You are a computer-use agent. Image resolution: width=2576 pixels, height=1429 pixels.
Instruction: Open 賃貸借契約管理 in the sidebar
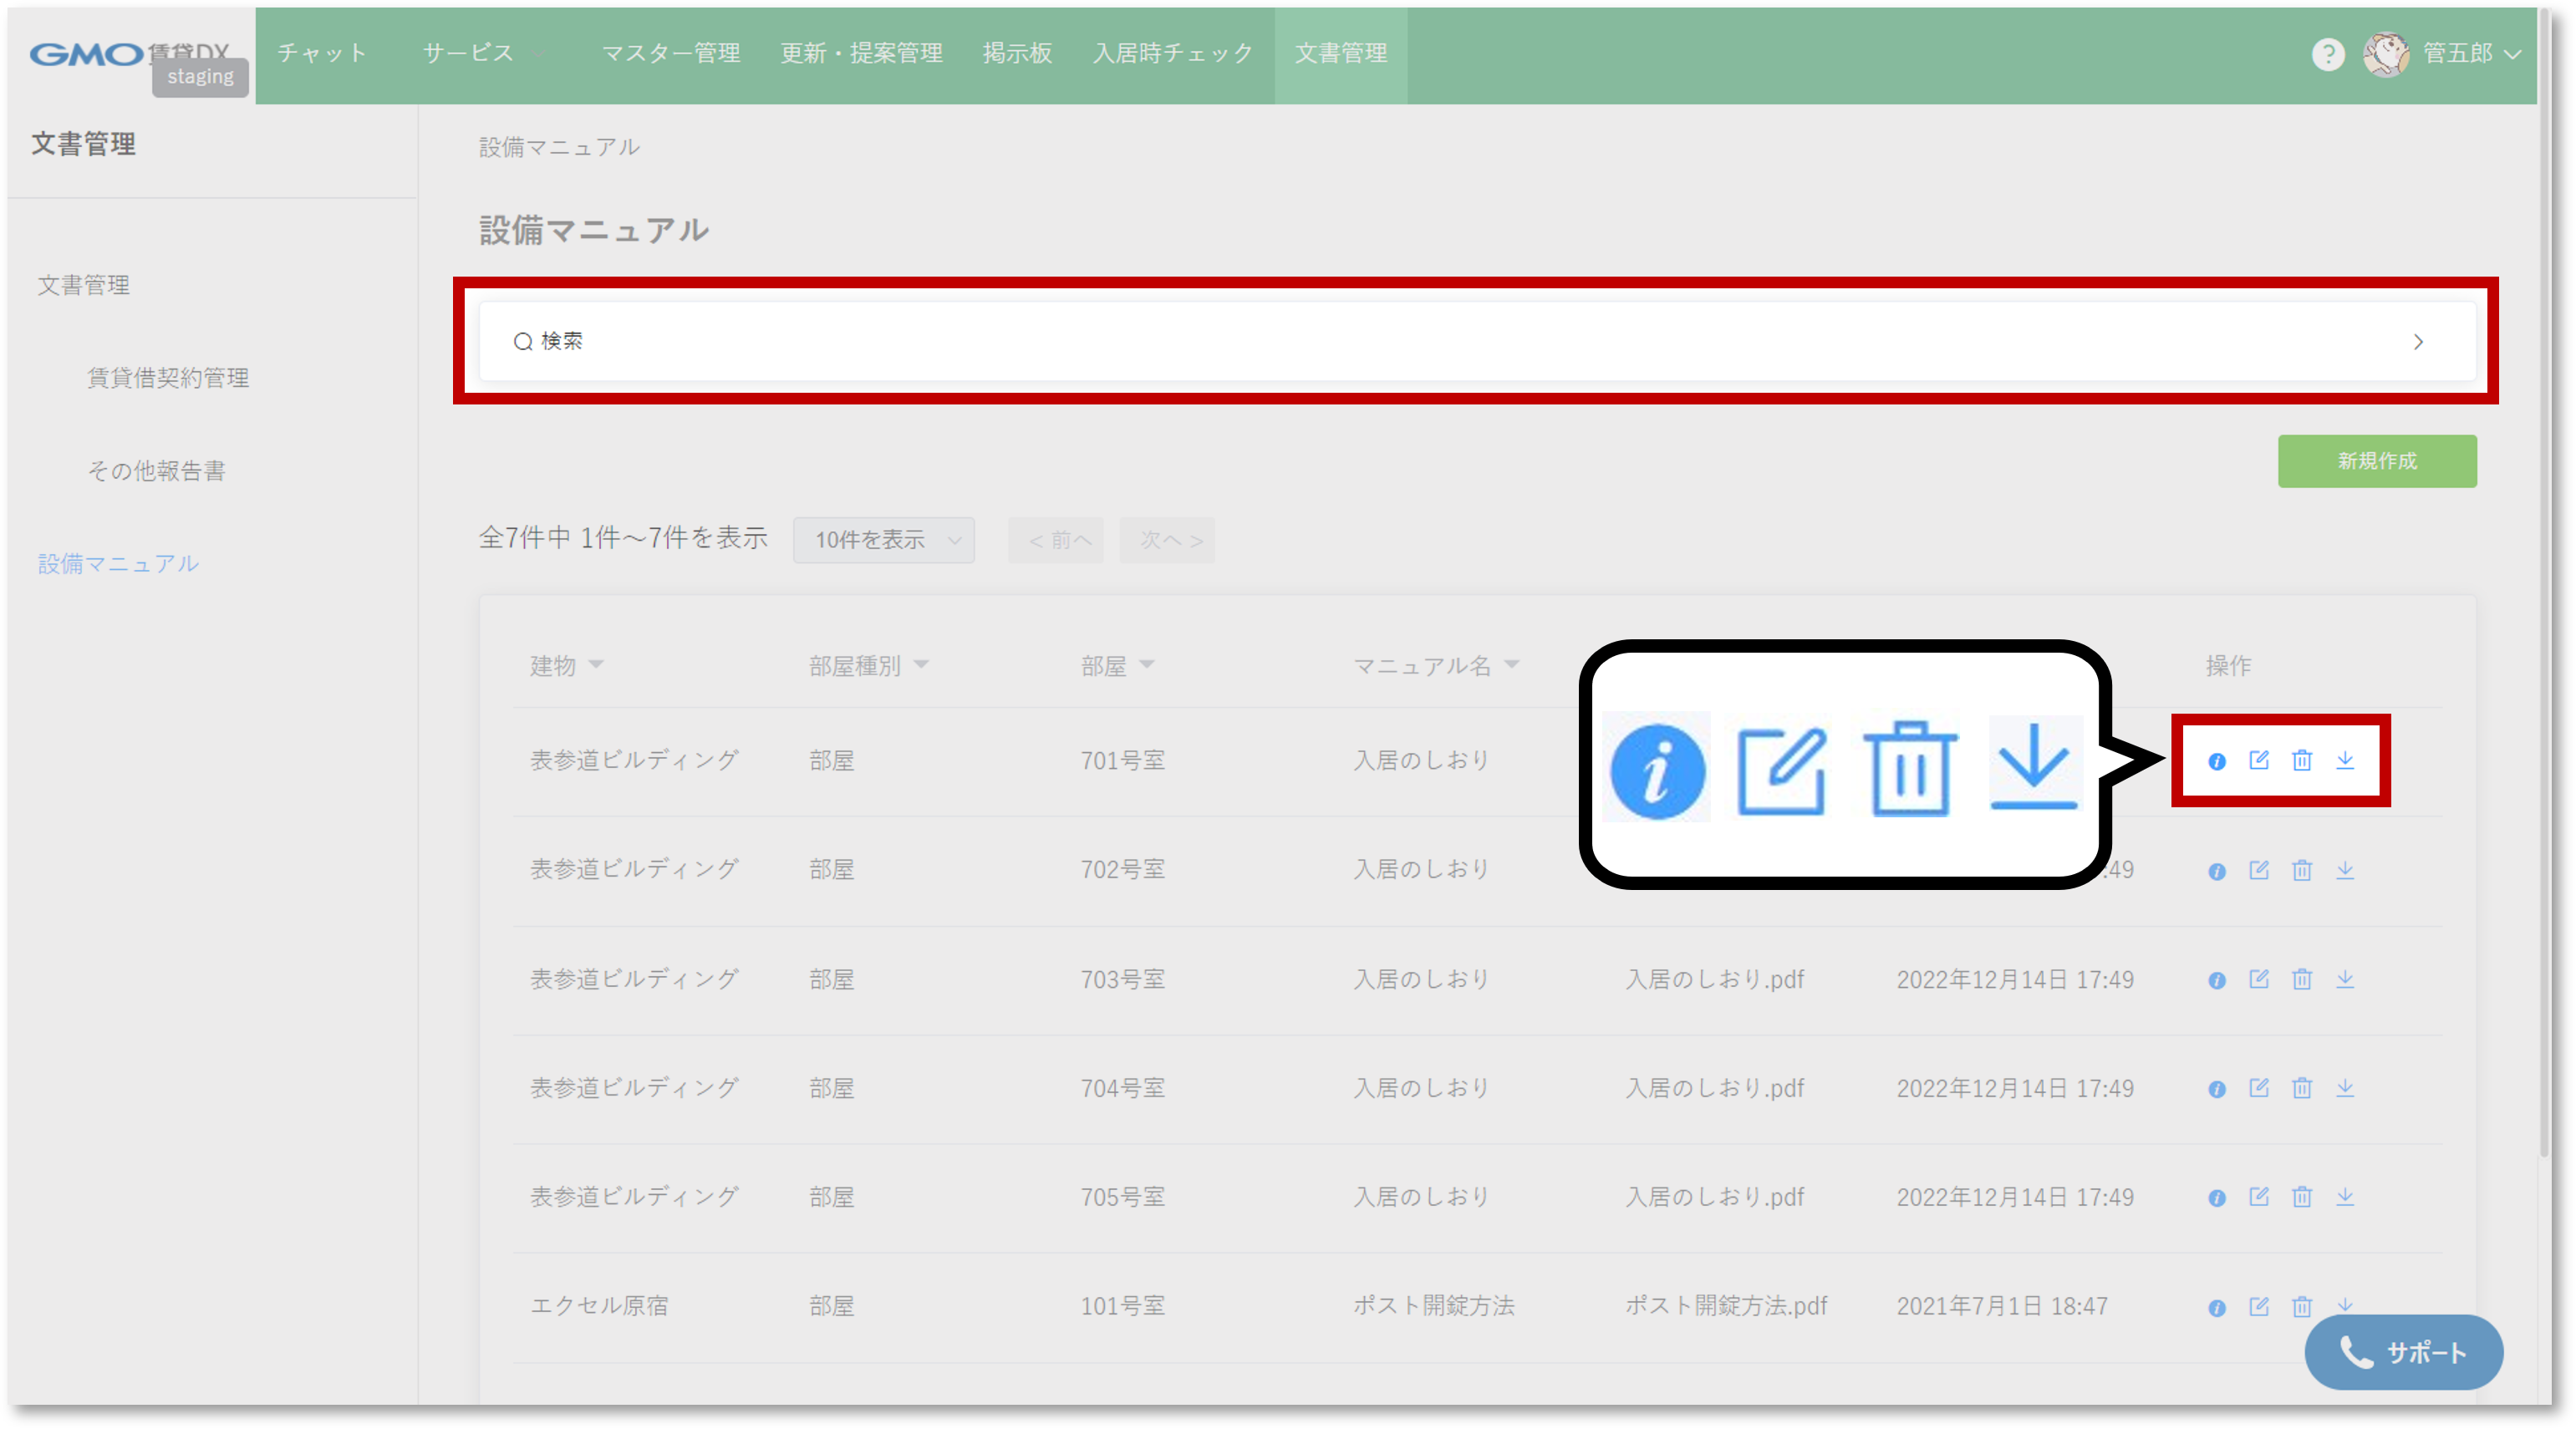pyautogui.click(x=168, y=378)
